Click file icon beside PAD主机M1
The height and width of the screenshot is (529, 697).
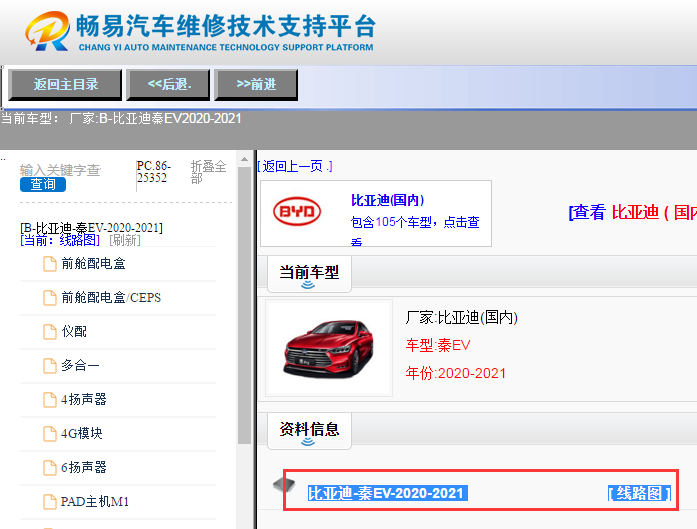(50, 502)
